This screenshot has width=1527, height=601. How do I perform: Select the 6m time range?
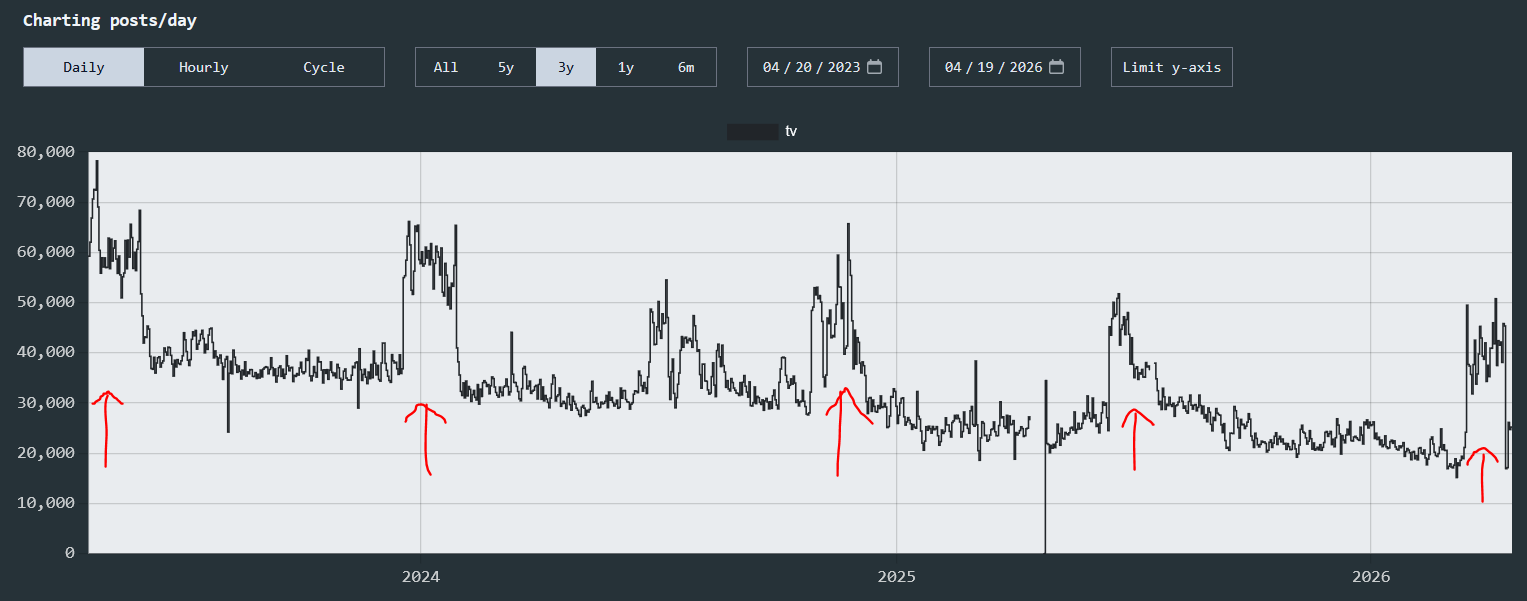click(686, 67)
